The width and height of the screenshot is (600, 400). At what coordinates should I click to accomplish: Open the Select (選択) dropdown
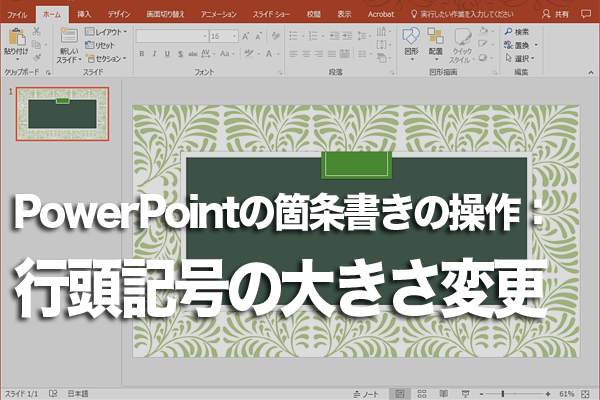pos(520,59)
